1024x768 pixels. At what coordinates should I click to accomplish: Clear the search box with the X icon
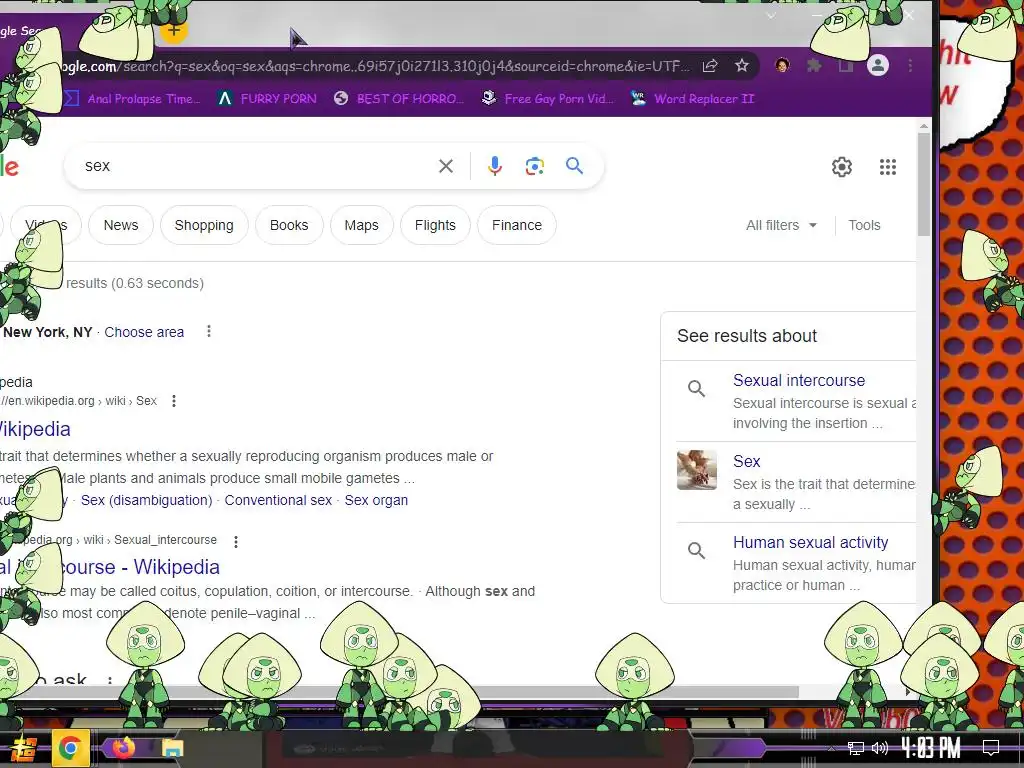(x=446, y=167)
